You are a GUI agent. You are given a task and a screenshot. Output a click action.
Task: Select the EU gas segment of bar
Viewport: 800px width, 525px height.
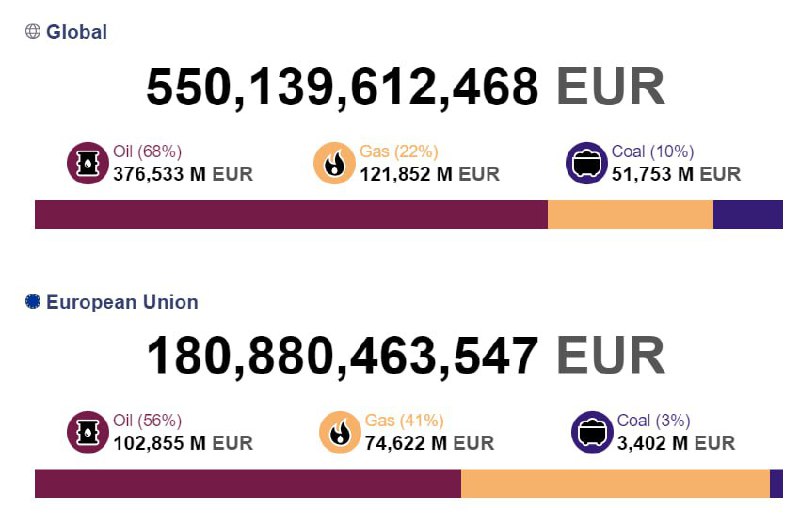coord(615,483)
